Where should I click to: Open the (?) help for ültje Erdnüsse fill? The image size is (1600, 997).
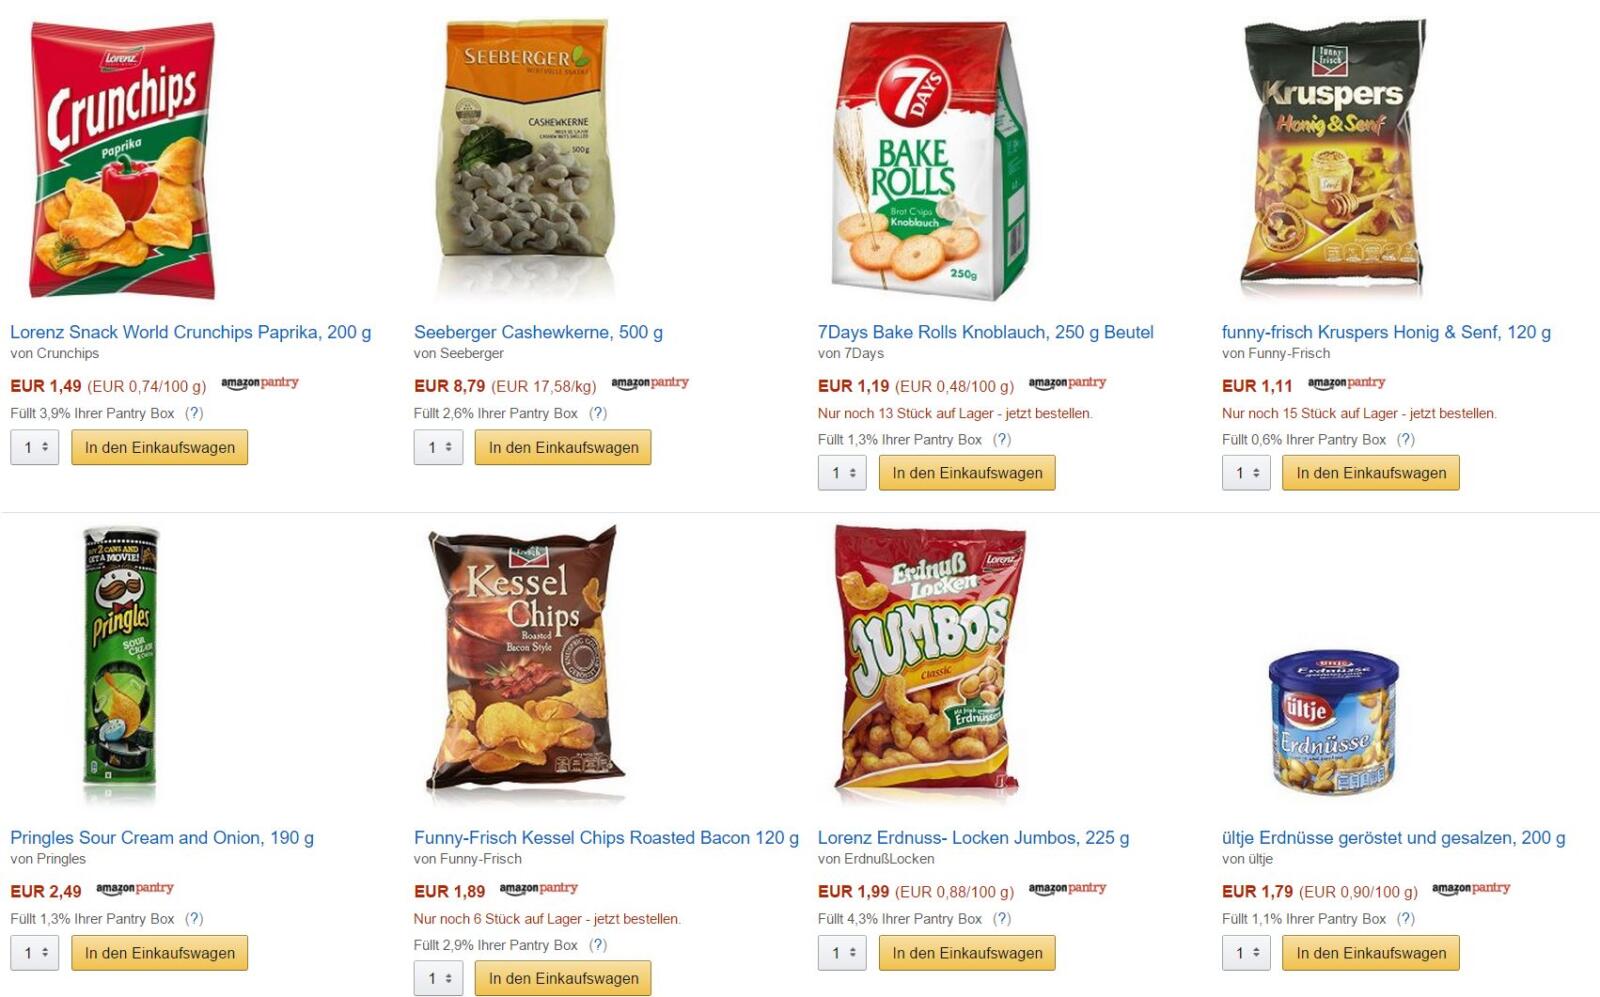[1406, 918]
